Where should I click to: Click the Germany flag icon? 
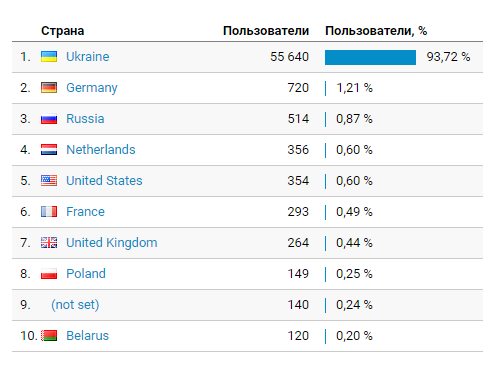[x=49, y=88]
